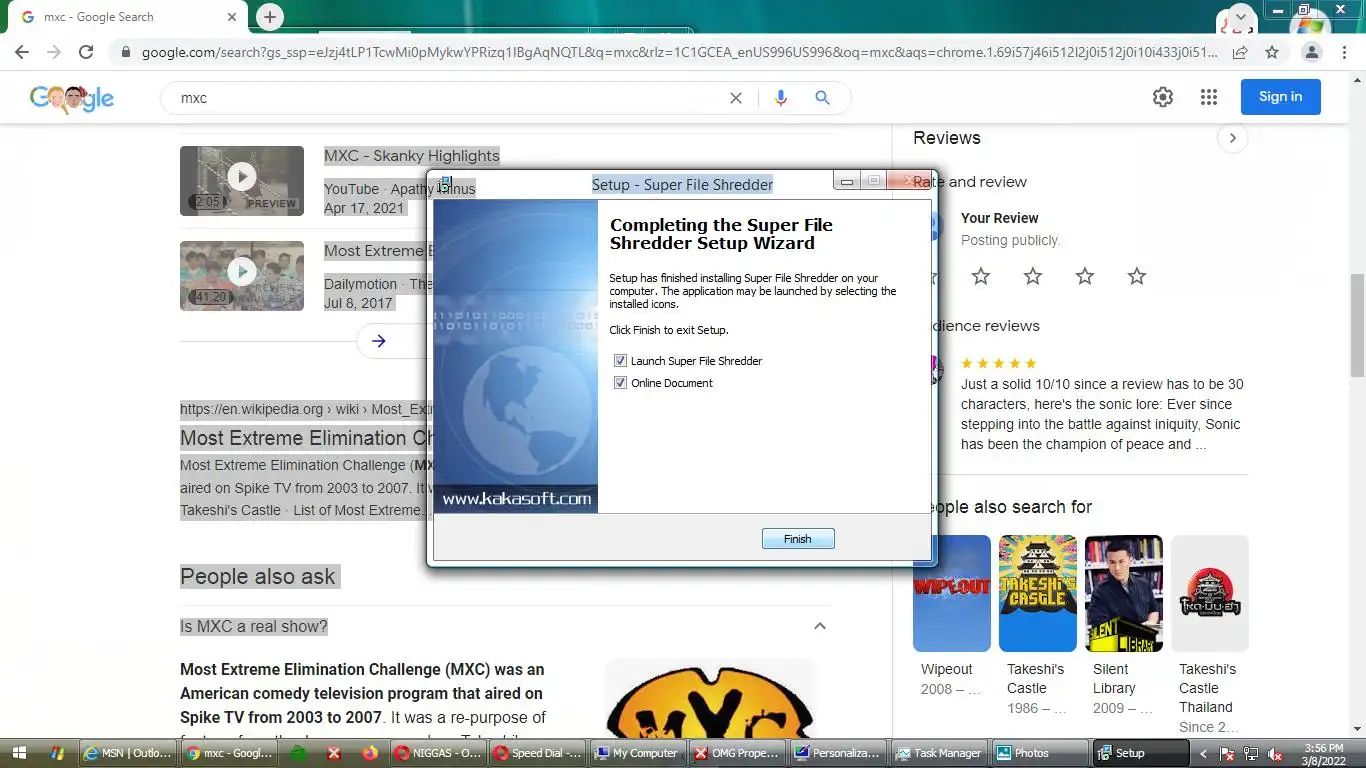The height and width of the screenshot is (768, 1366).
Task: Click the Google page vertical scrollbar
Action: (x=1357, y=325)
